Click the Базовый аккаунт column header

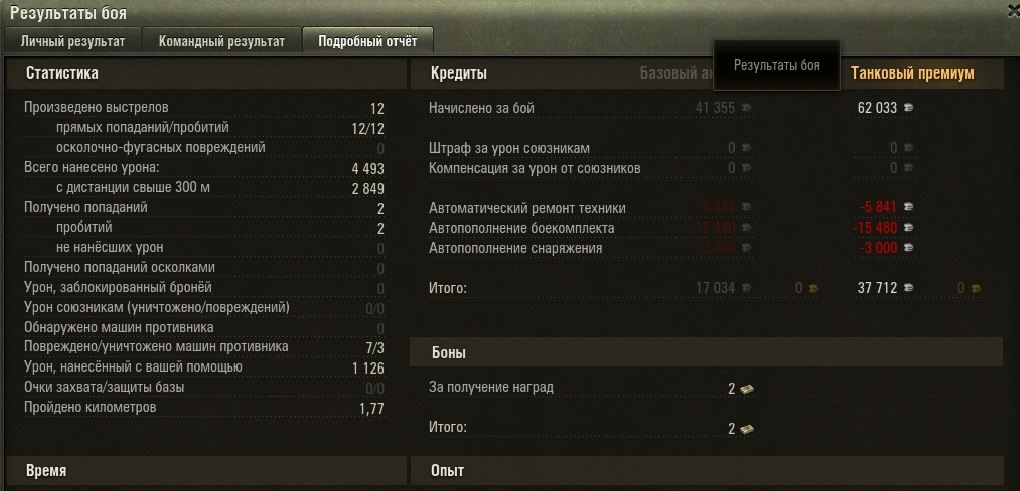pos(677,73)
